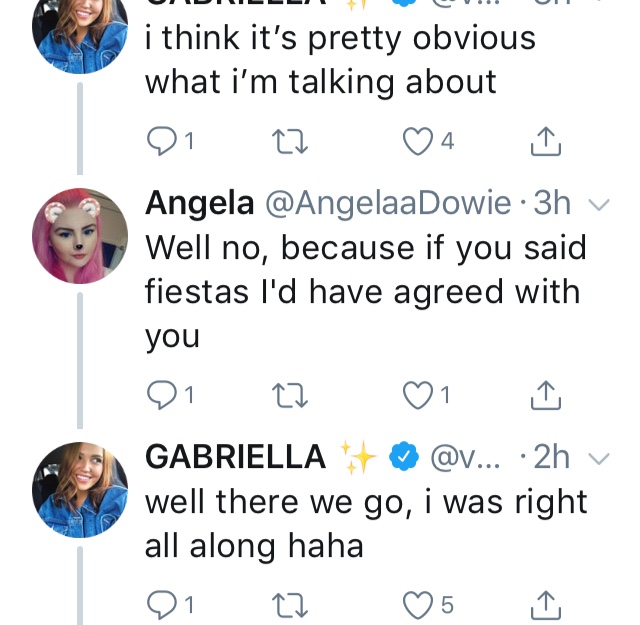Reply to the 'pretty obvious' tweet

[162, 141]
